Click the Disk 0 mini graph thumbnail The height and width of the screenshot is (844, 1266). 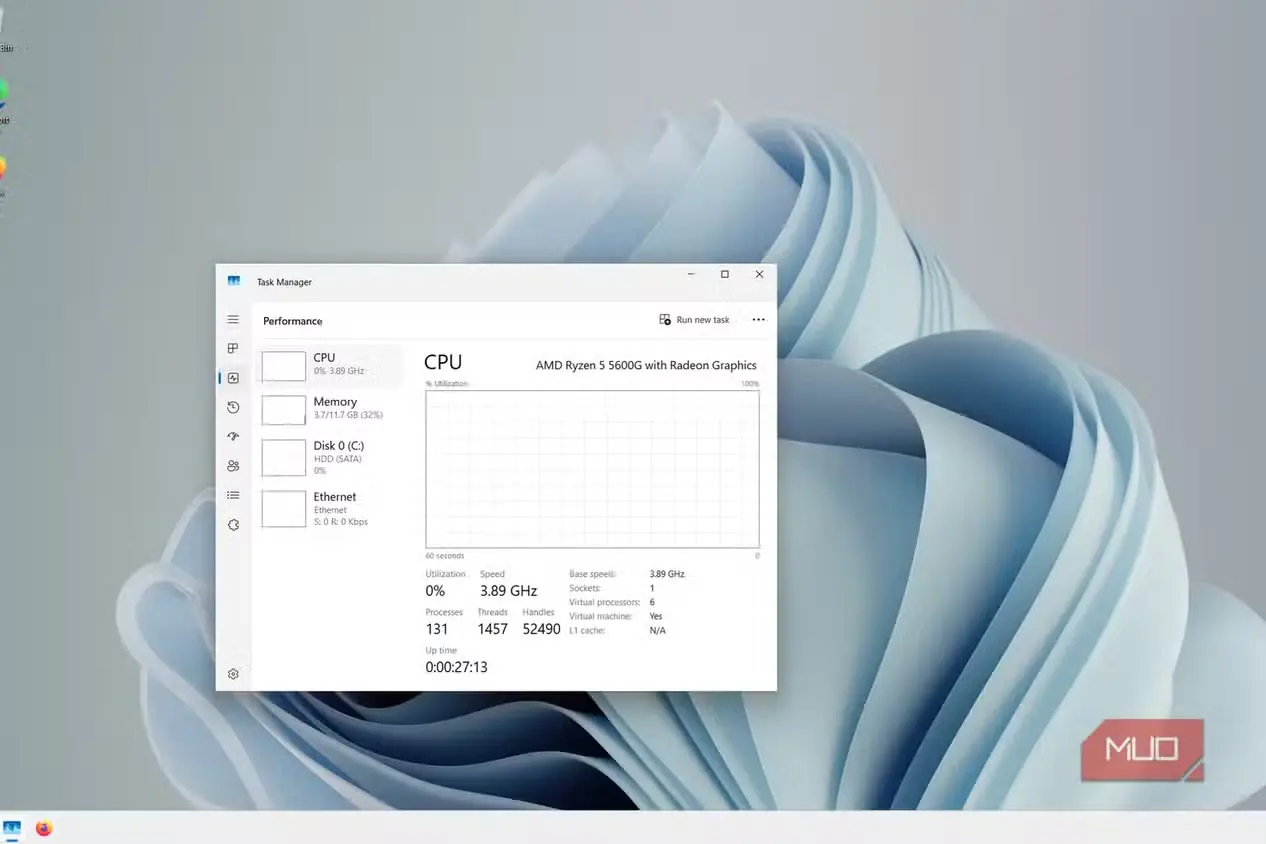284,458
